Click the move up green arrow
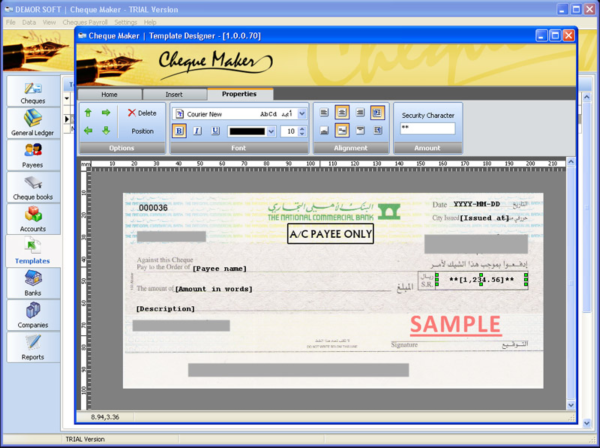Image resolution: width=600 pixels, height=448 pixels. 88,113
